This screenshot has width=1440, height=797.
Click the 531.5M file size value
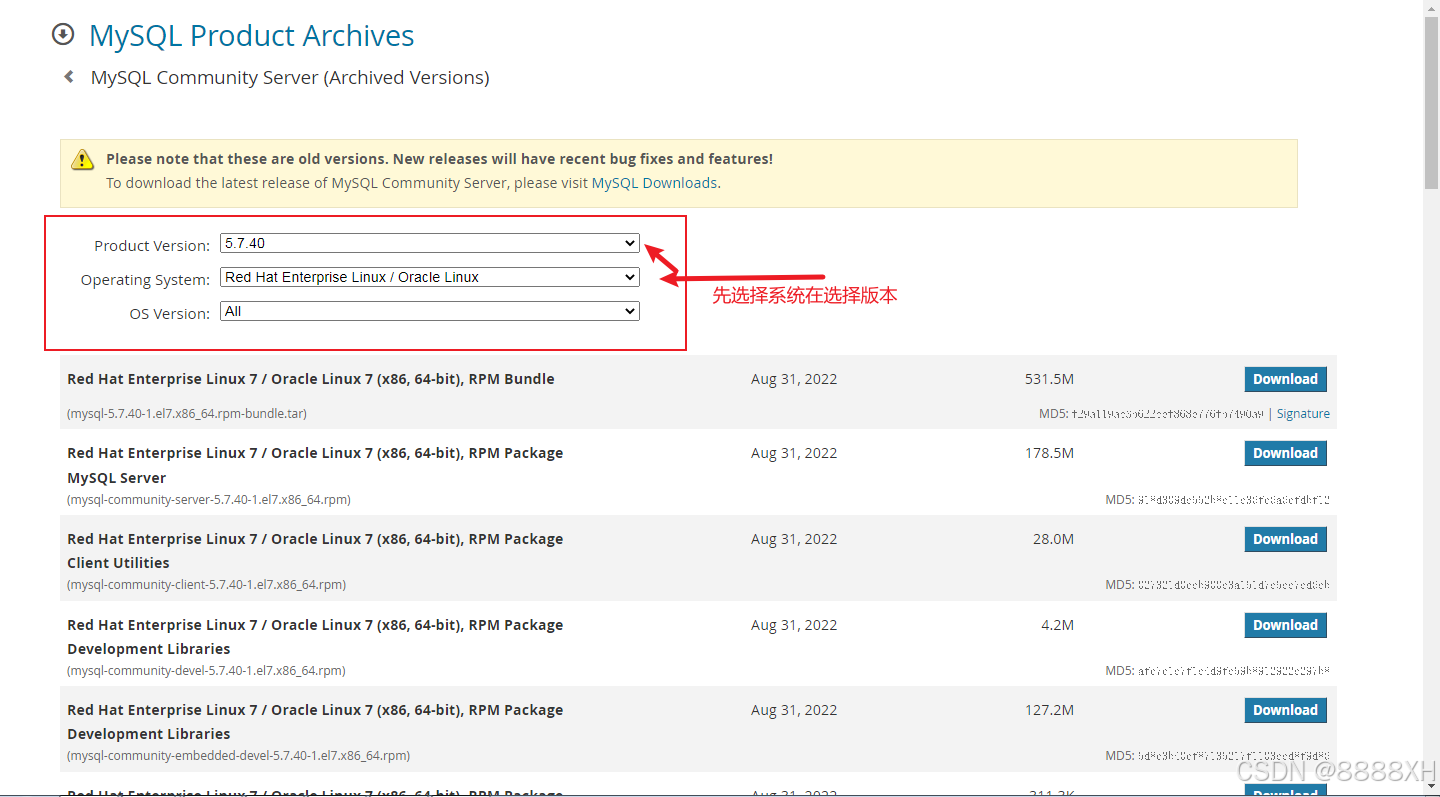(x=1049, y=379)
